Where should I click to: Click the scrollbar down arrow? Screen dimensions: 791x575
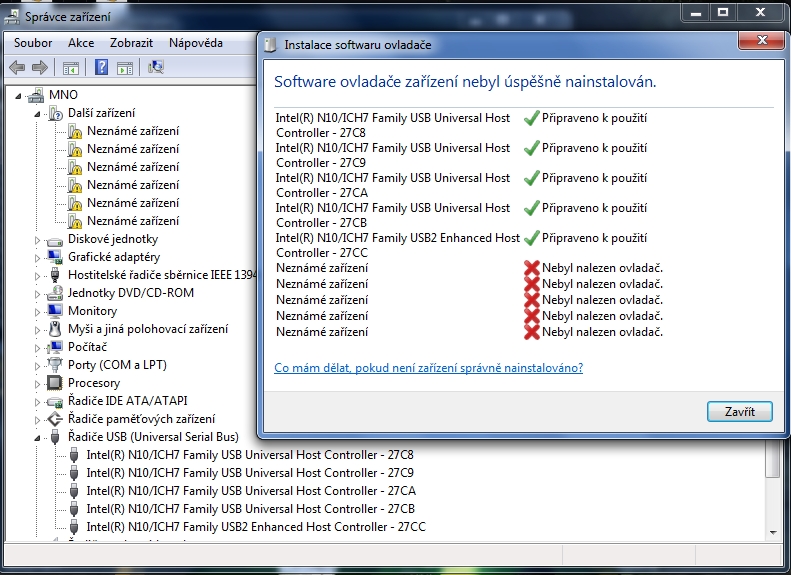pos(773,533)
